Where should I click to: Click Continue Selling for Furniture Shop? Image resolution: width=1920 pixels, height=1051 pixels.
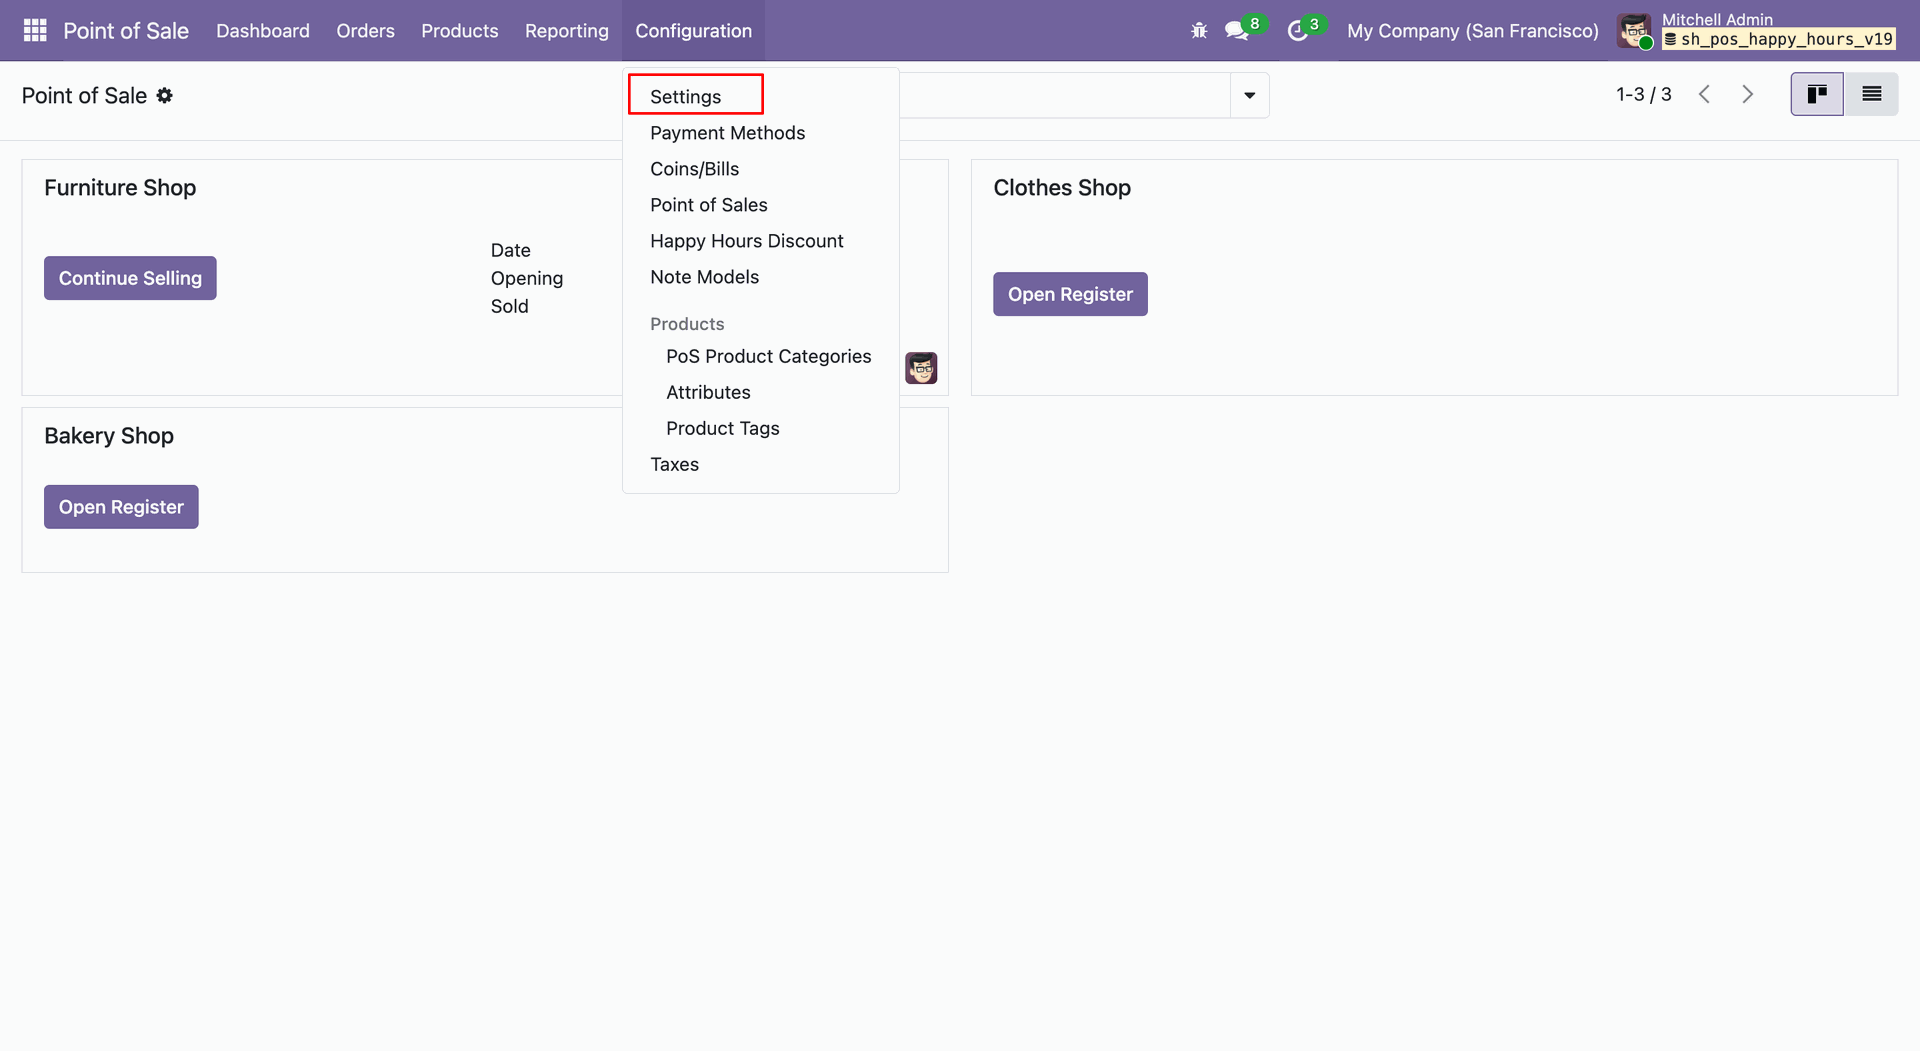(x=130, y=278)
